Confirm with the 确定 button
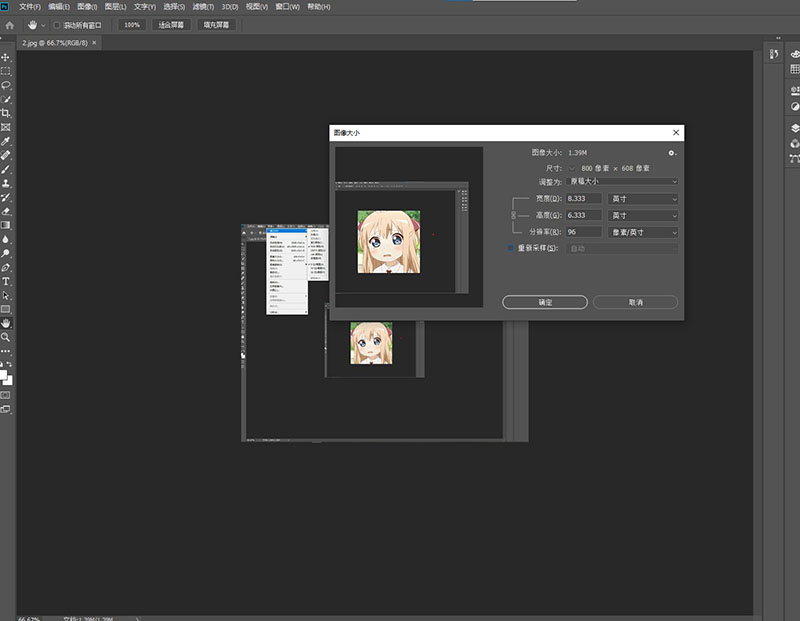 tap(545, 302)
